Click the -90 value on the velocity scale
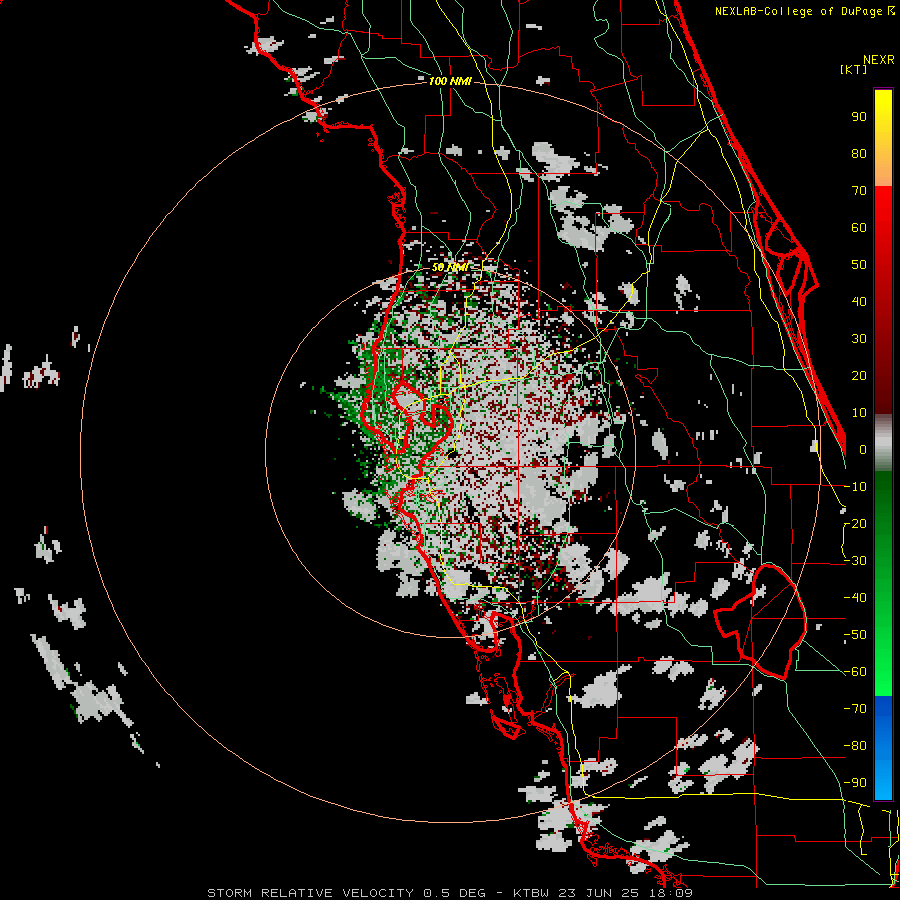This screenshot has height=900, width=900. (855, 782)
